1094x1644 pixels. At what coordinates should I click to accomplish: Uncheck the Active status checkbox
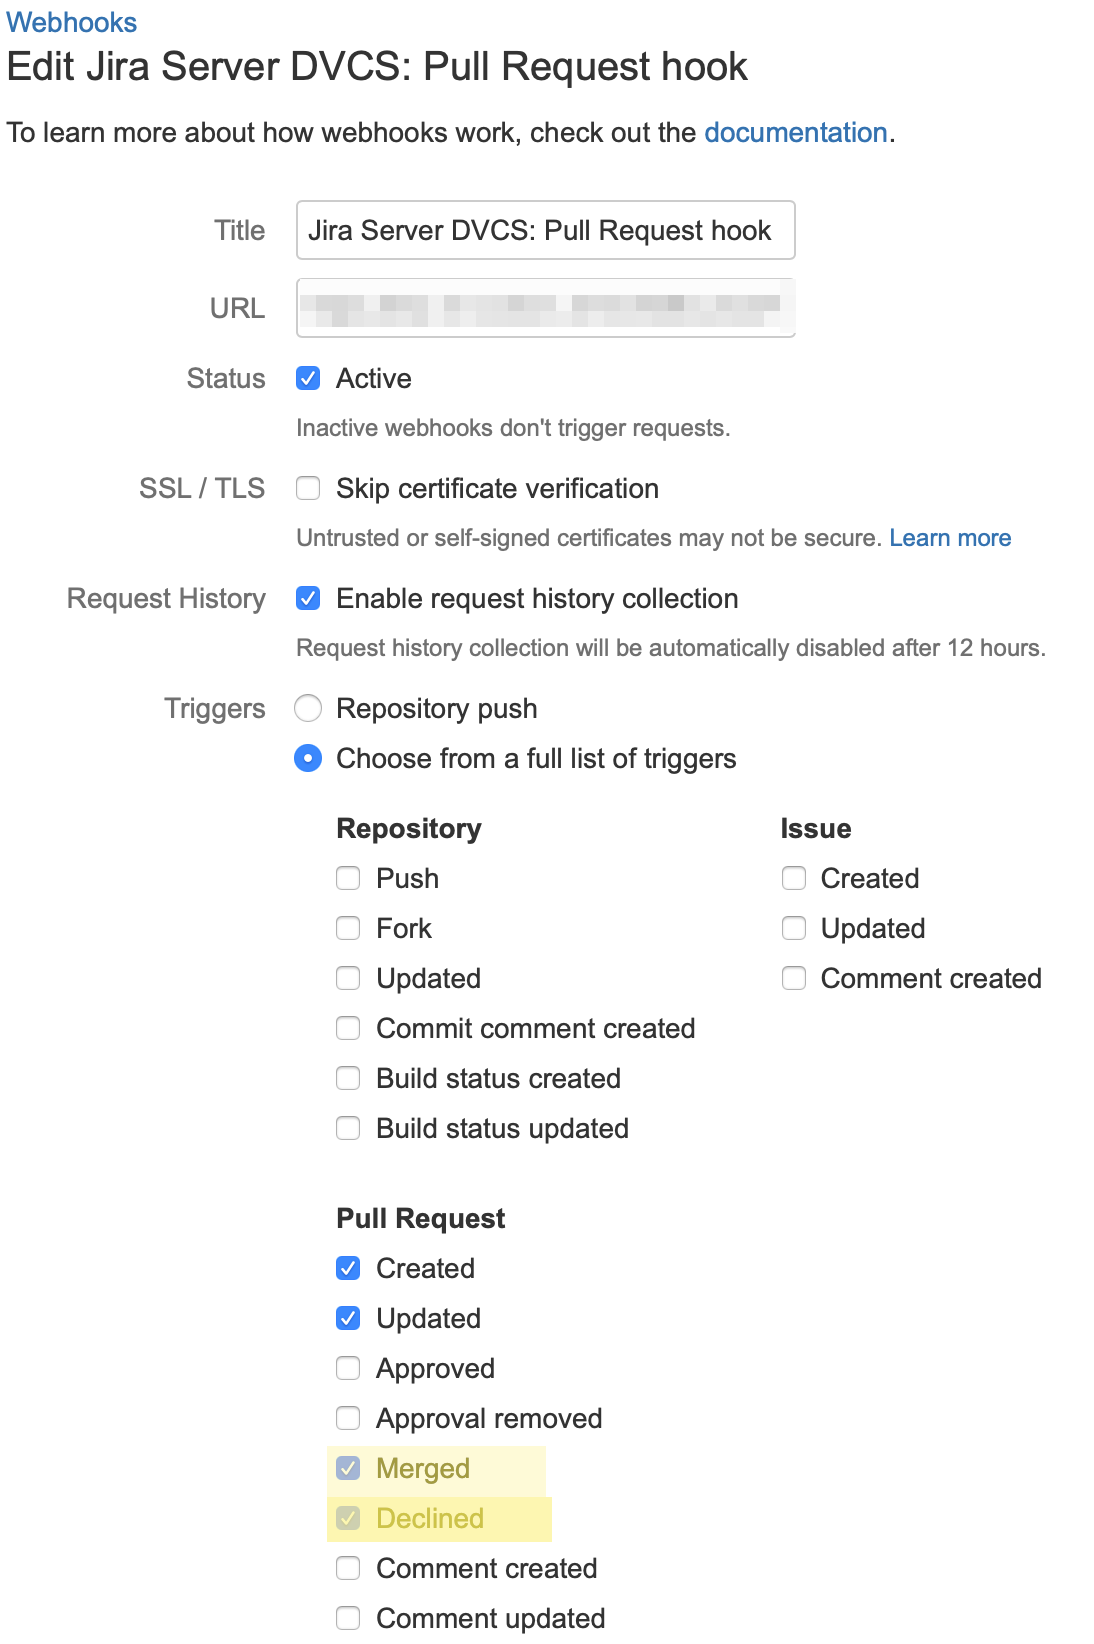coord(308,378)
